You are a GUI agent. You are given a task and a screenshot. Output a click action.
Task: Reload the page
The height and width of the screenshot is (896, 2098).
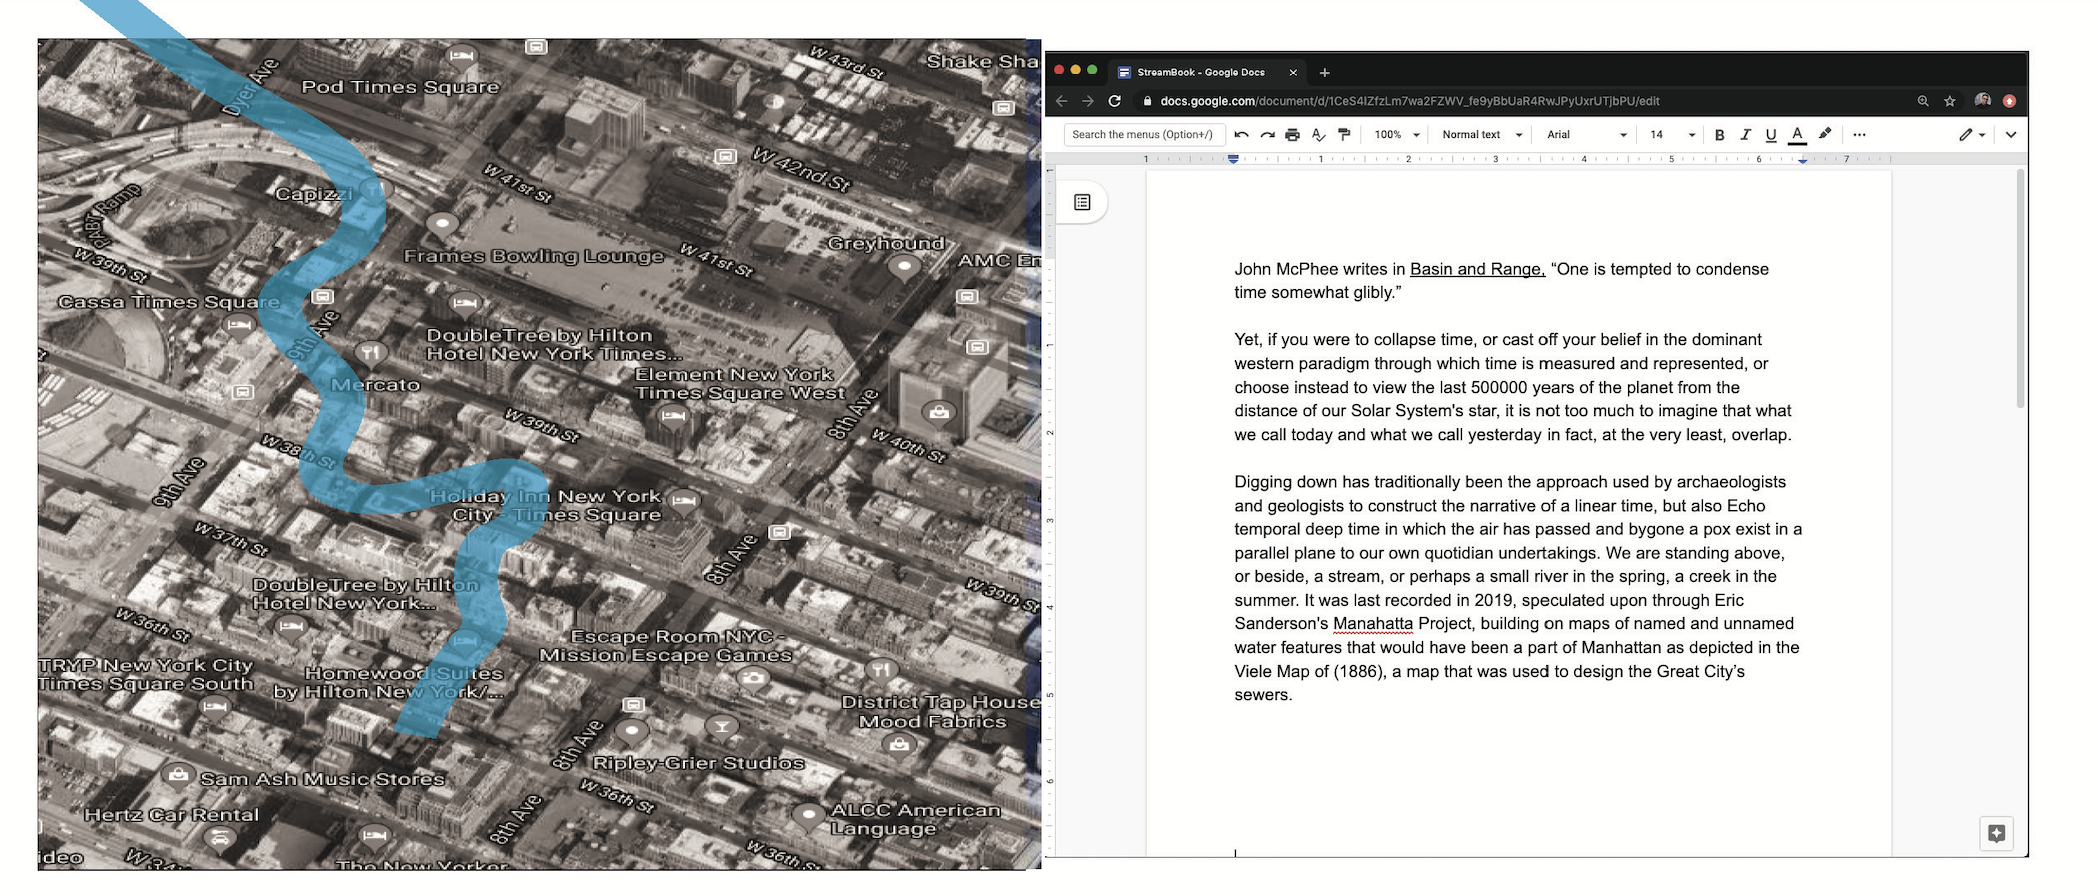pos(1114,101)
